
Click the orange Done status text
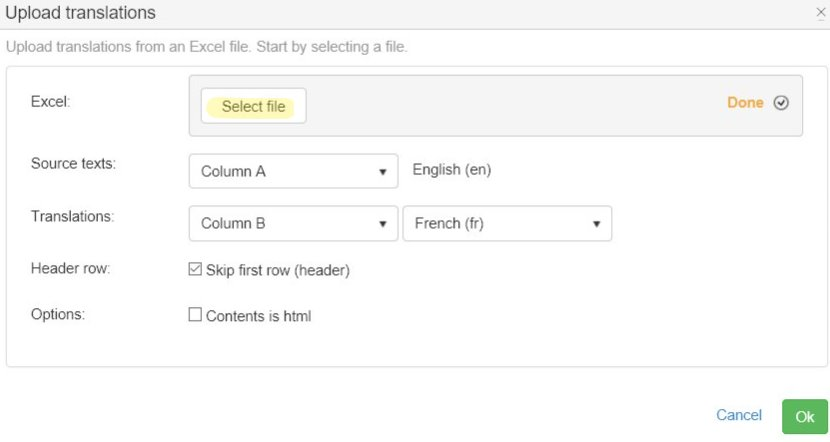tap(745, 103)
